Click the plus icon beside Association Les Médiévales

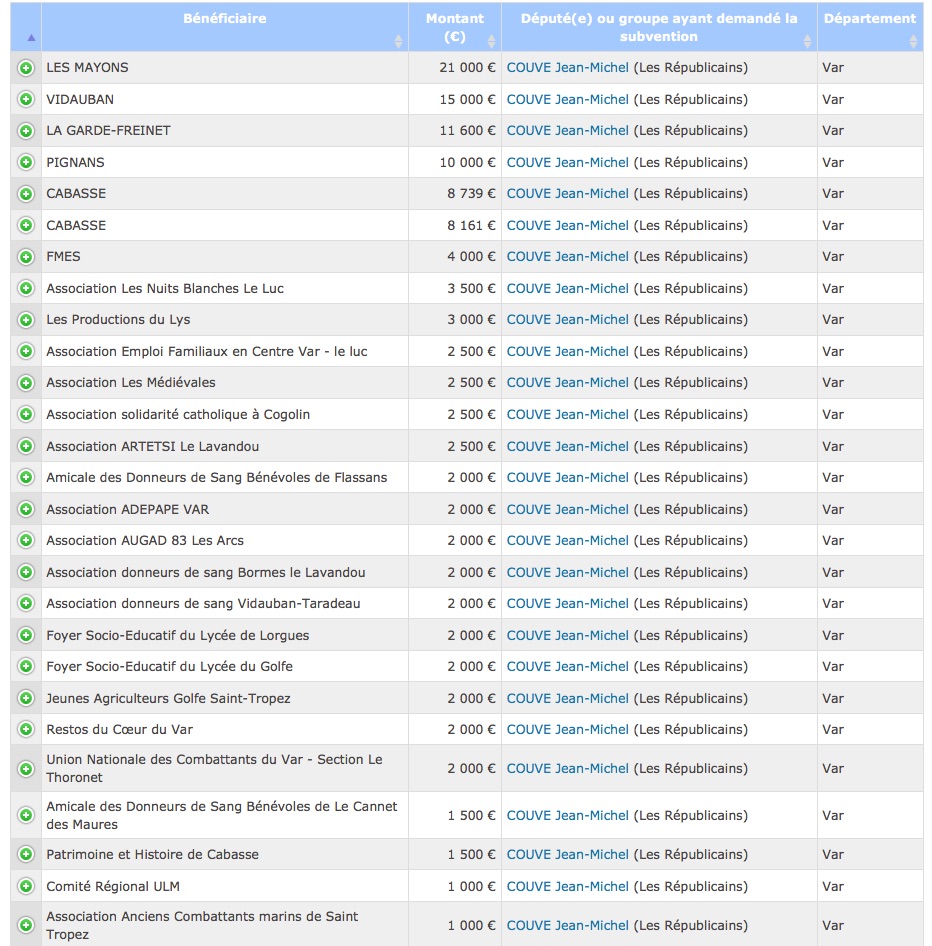pyautogui.click(x=26, y=383)
